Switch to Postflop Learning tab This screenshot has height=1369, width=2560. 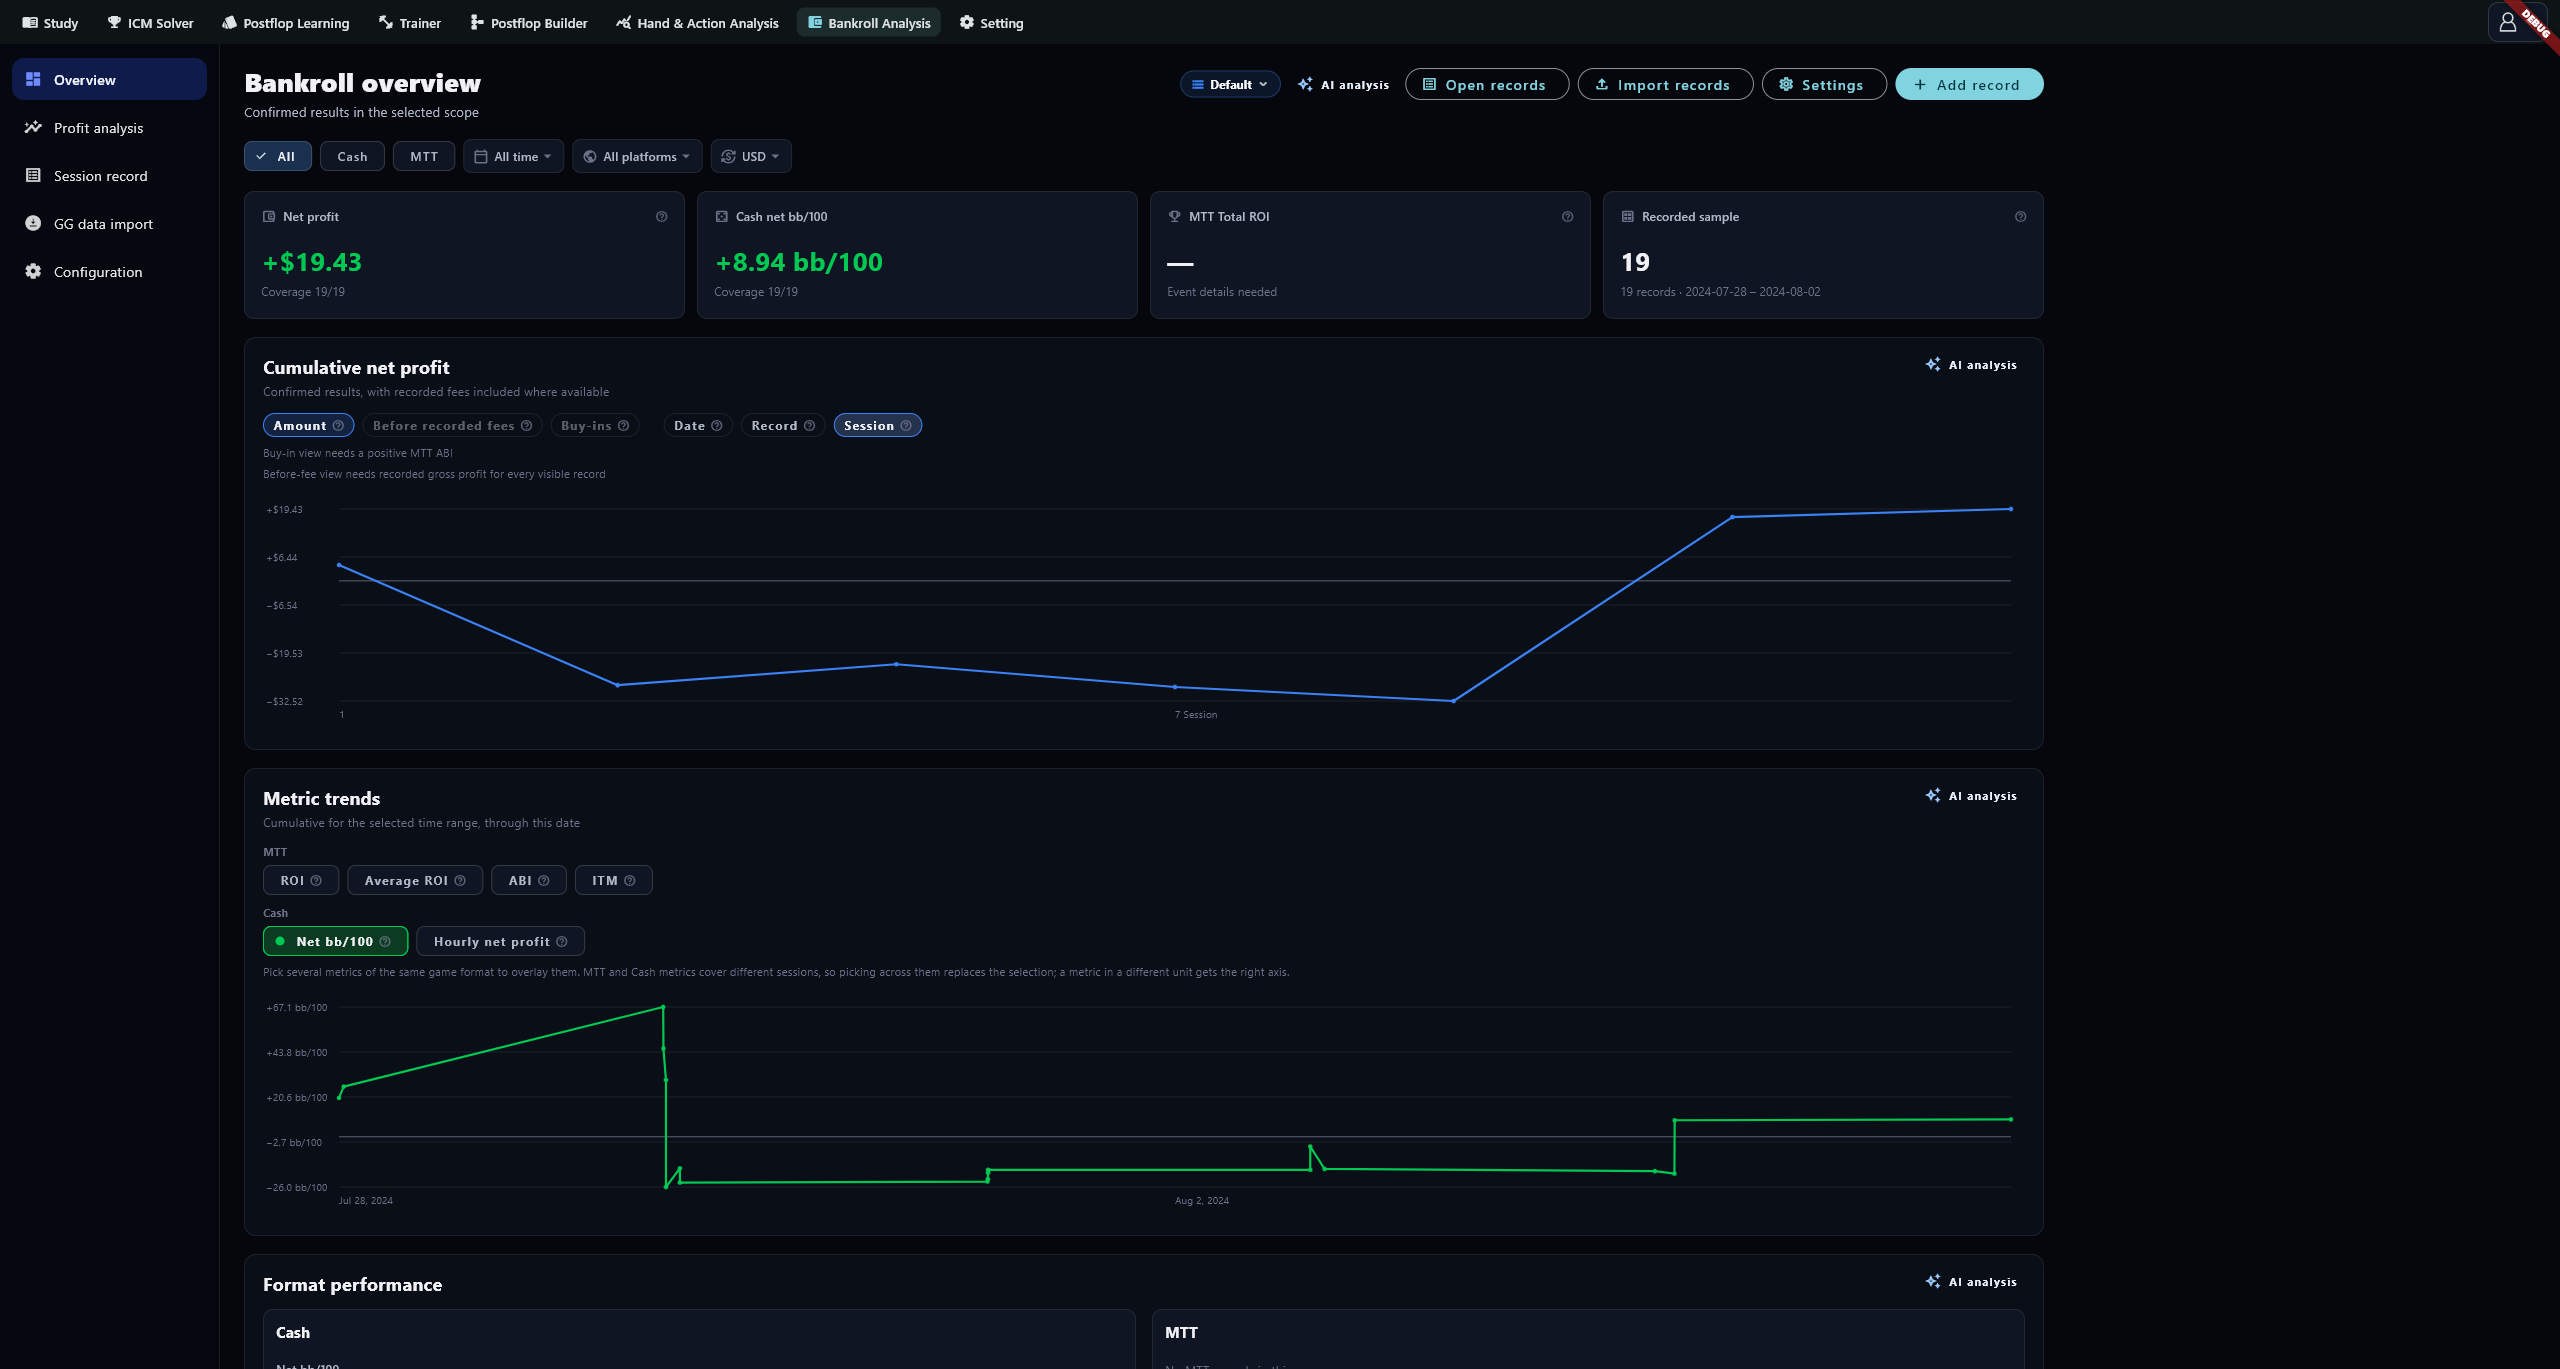coord(286,23)
